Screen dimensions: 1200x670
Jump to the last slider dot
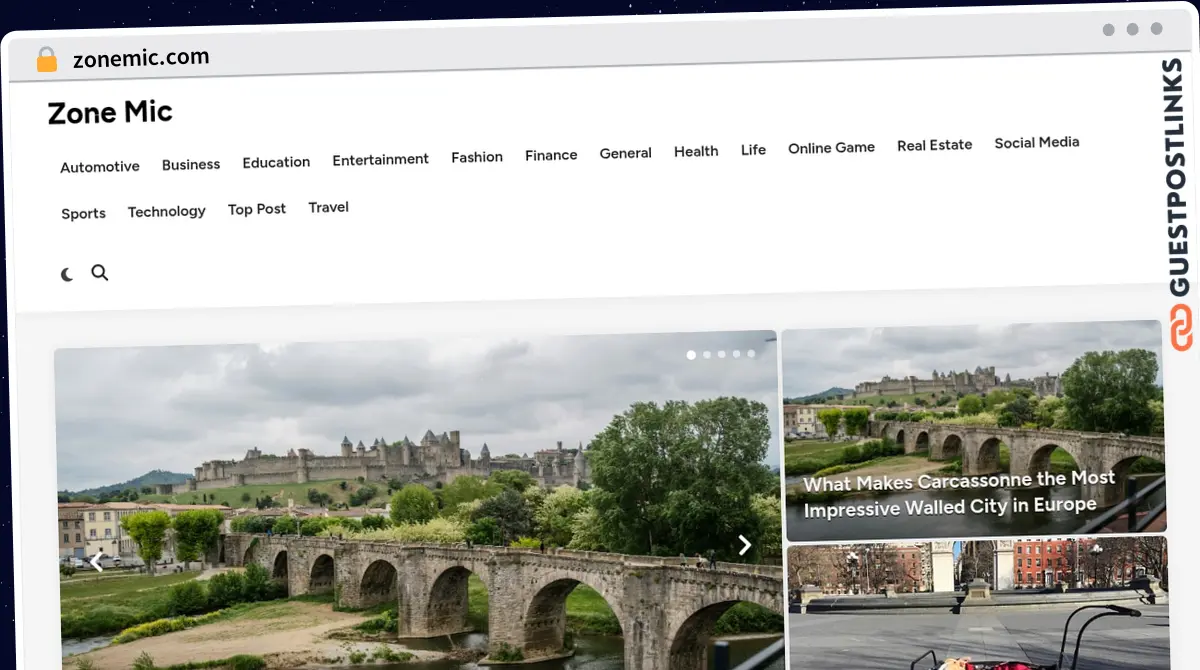tap(751, 353)
